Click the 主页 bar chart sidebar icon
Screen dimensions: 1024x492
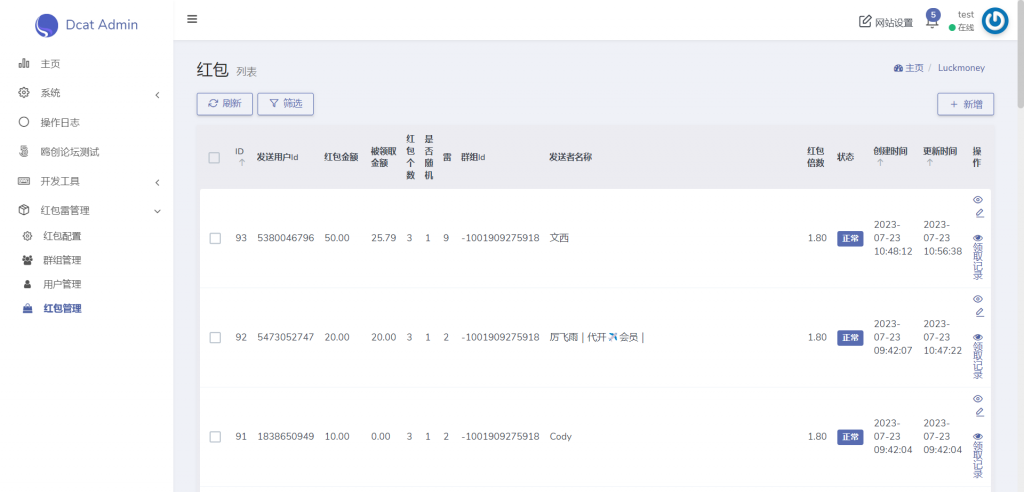(x=24, y=63)
